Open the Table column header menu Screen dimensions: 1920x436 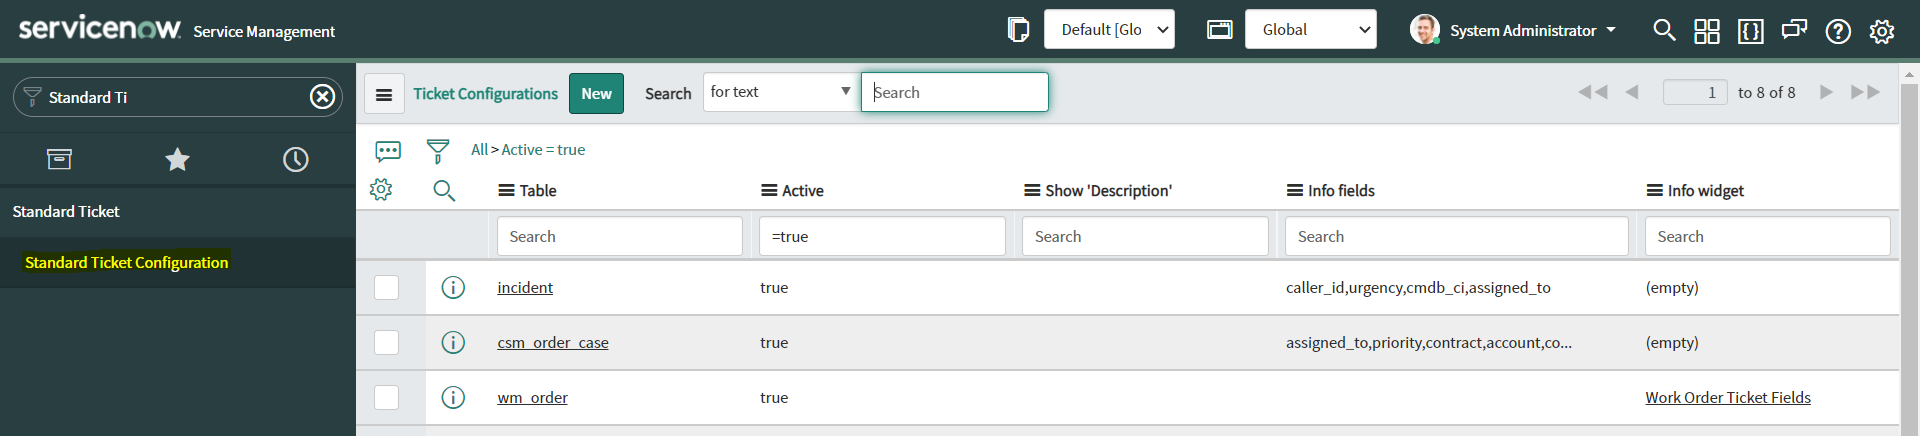click(x=507, y=191)
